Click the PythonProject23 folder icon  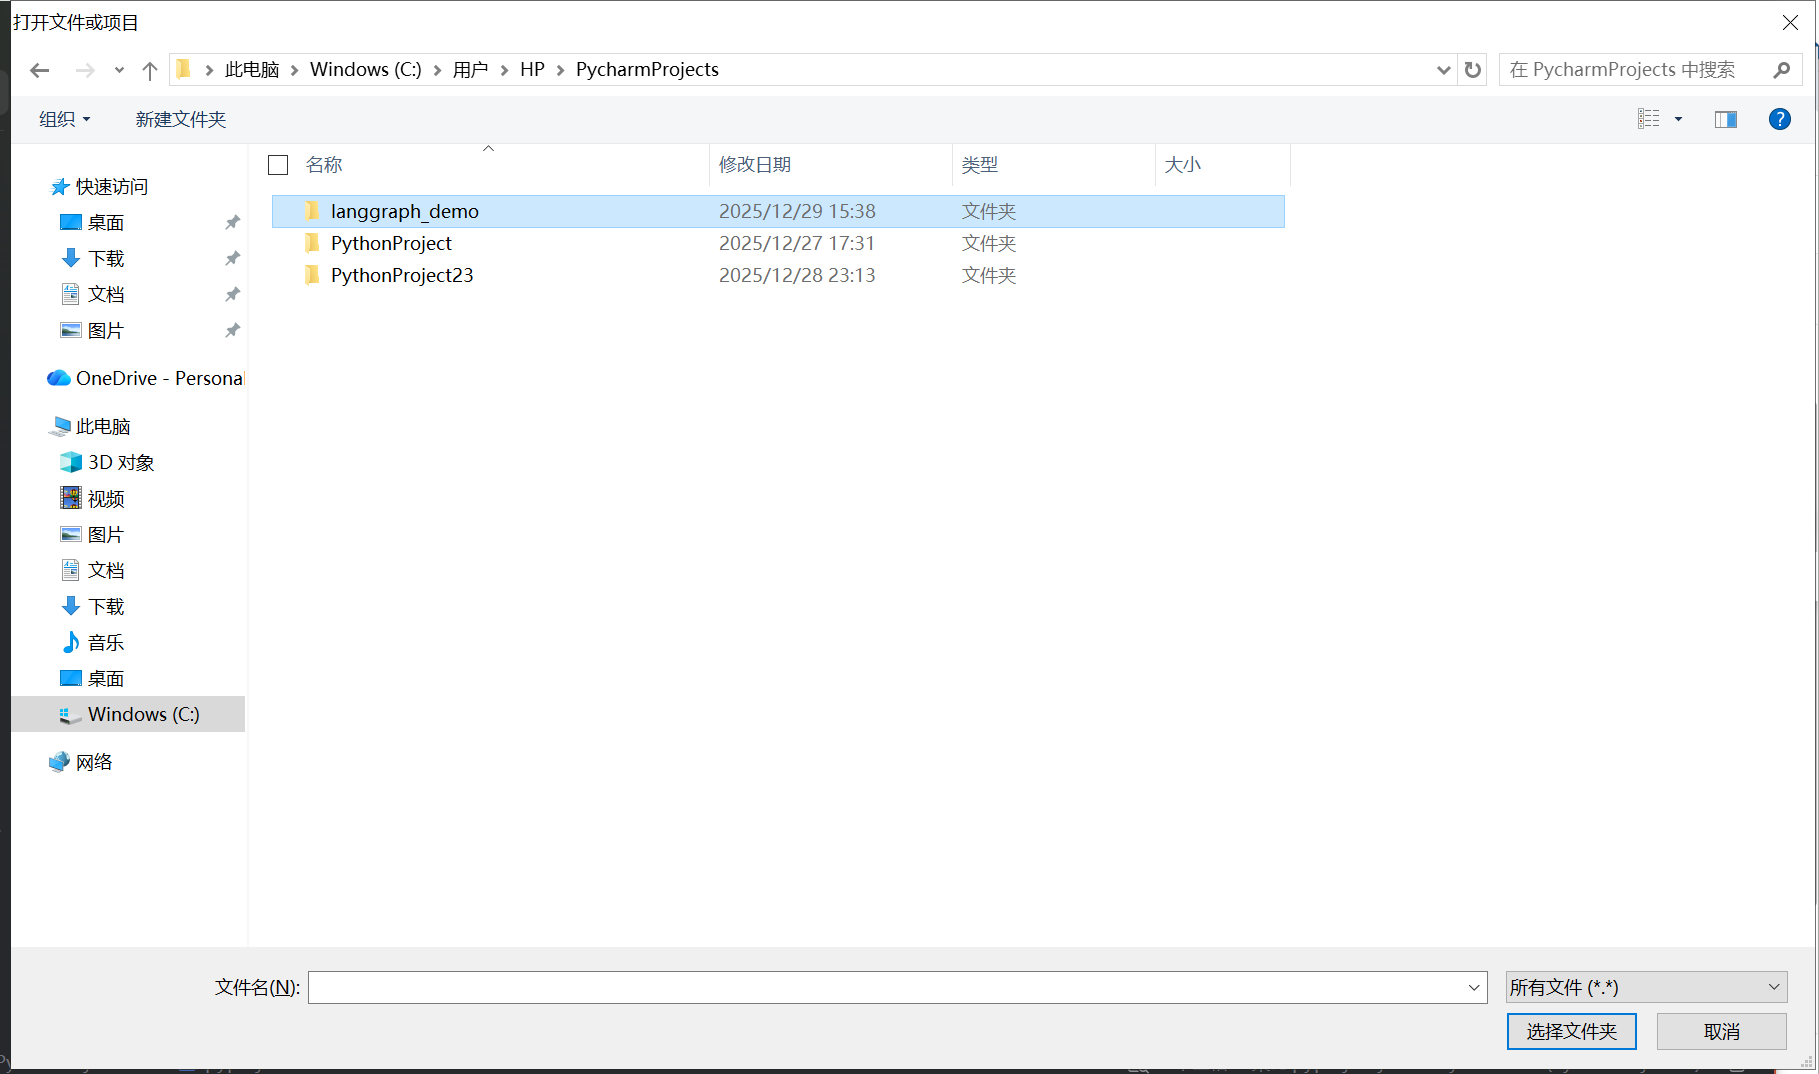312,275
